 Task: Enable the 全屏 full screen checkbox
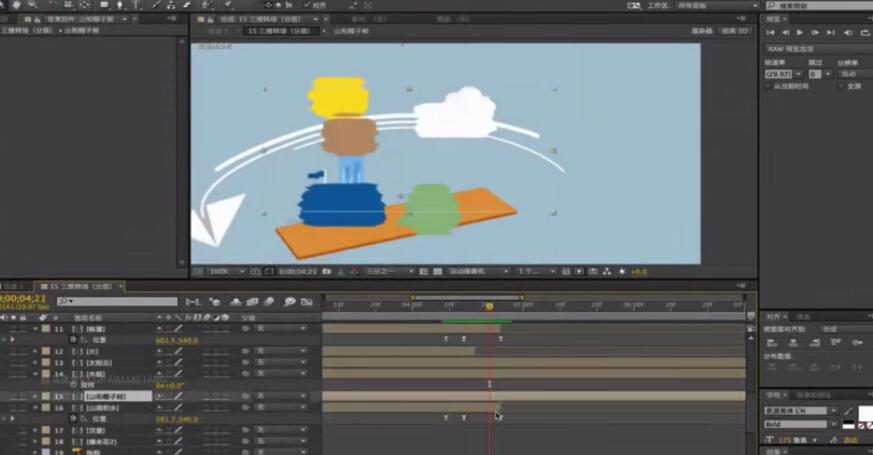(841, 86)
